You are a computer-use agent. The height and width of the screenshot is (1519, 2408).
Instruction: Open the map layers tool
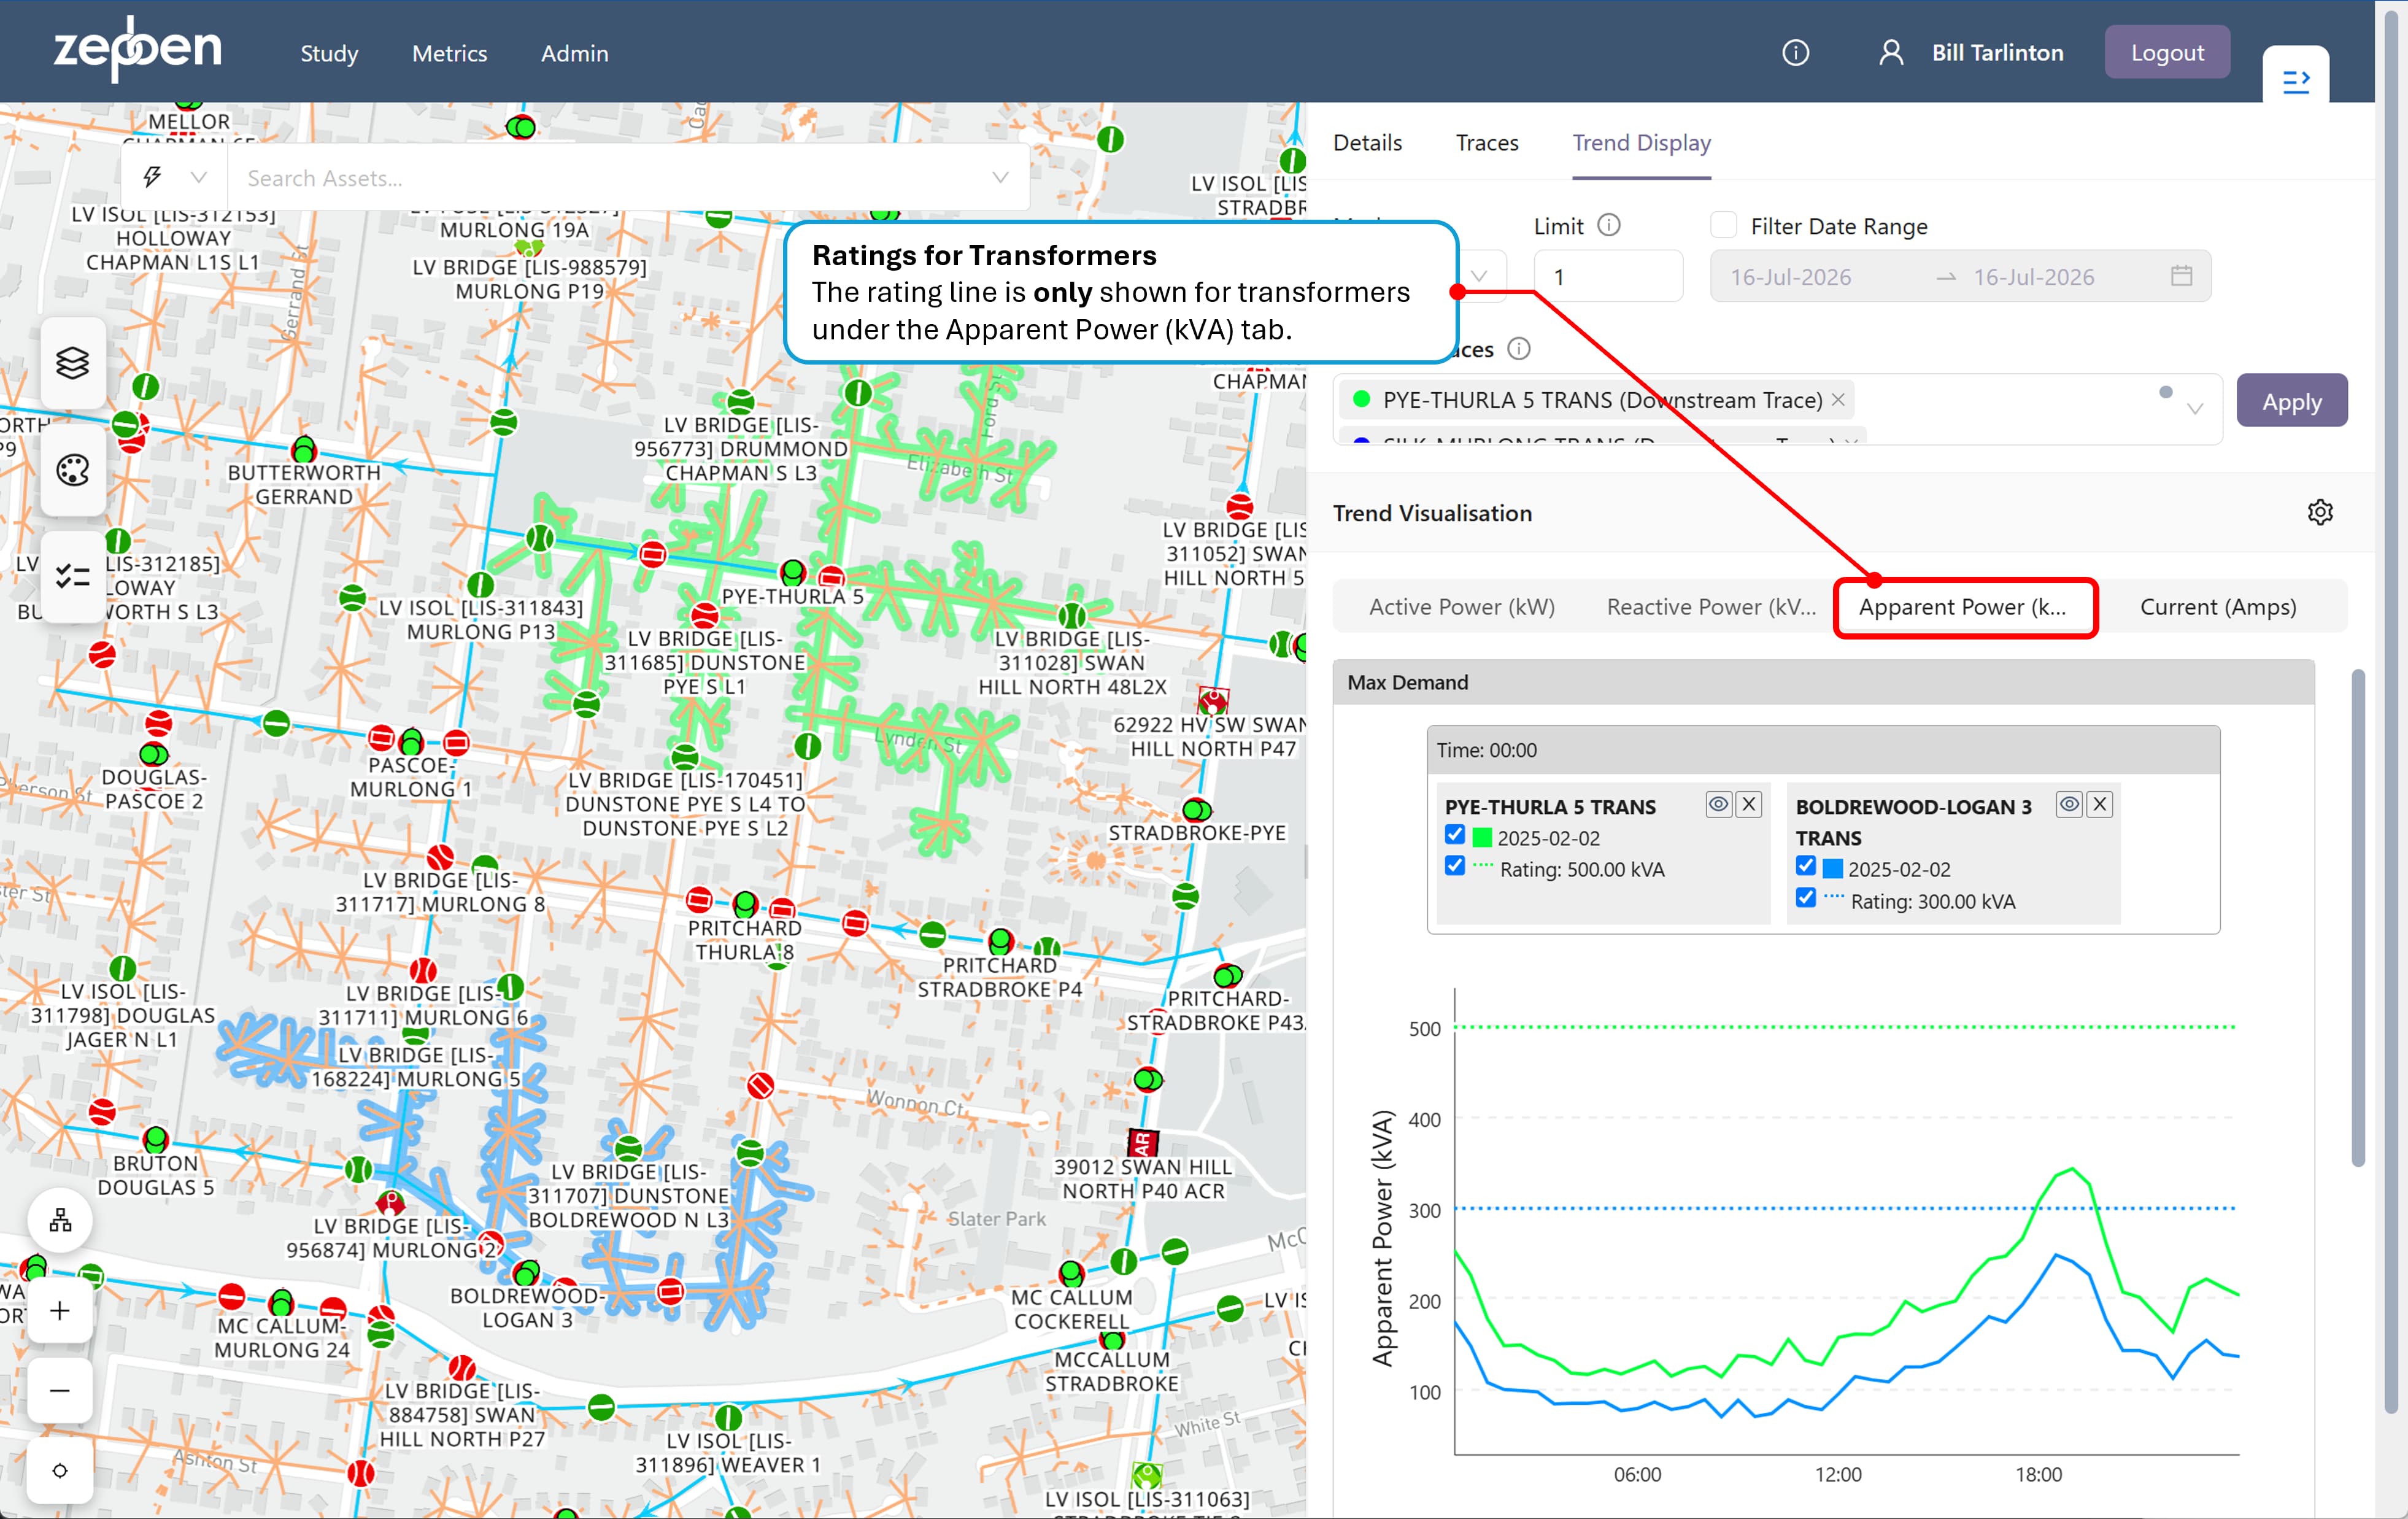point(73,362)
